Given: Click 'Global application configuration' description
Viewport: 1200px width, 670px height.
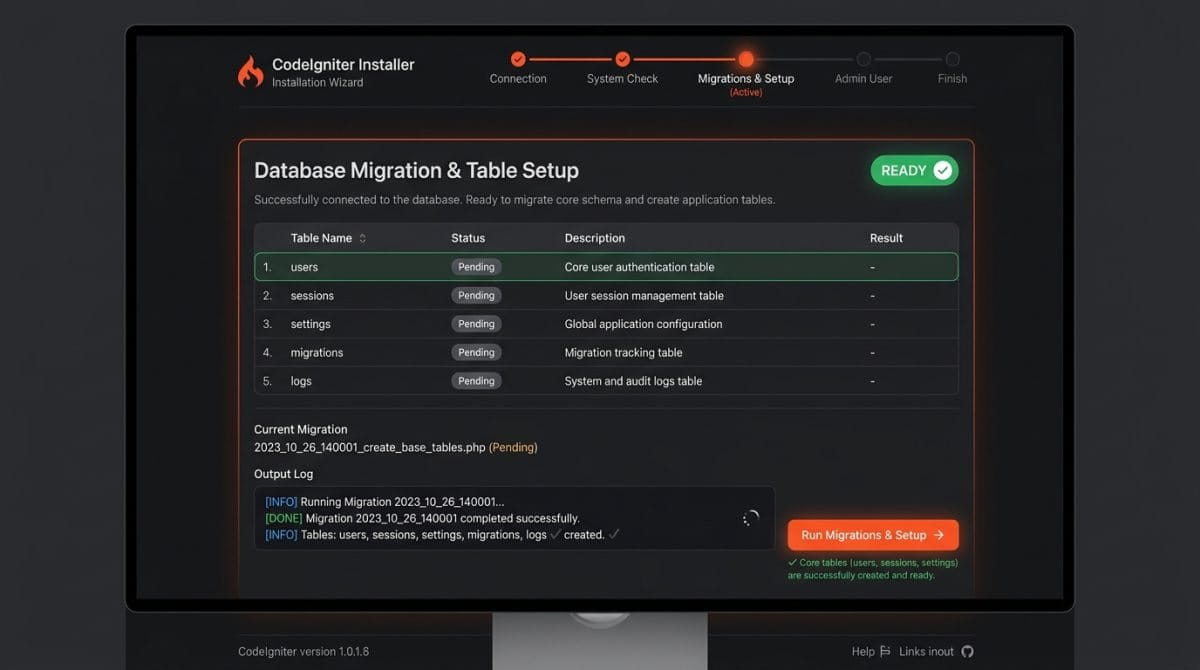Looking at the screenshot, I should [643, 324].
